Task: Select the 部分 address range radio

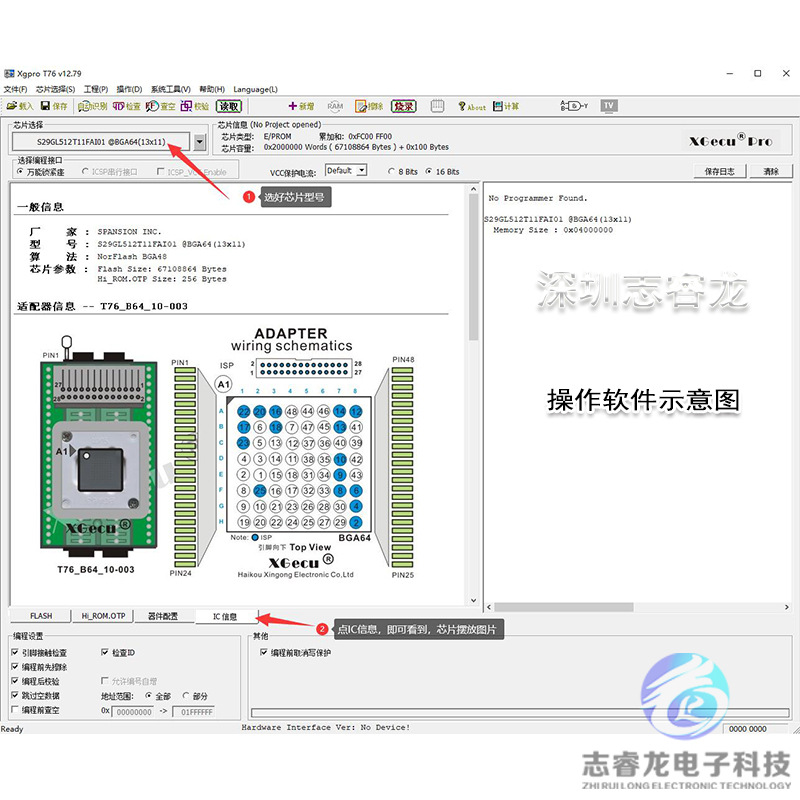Action: (186, 695)
